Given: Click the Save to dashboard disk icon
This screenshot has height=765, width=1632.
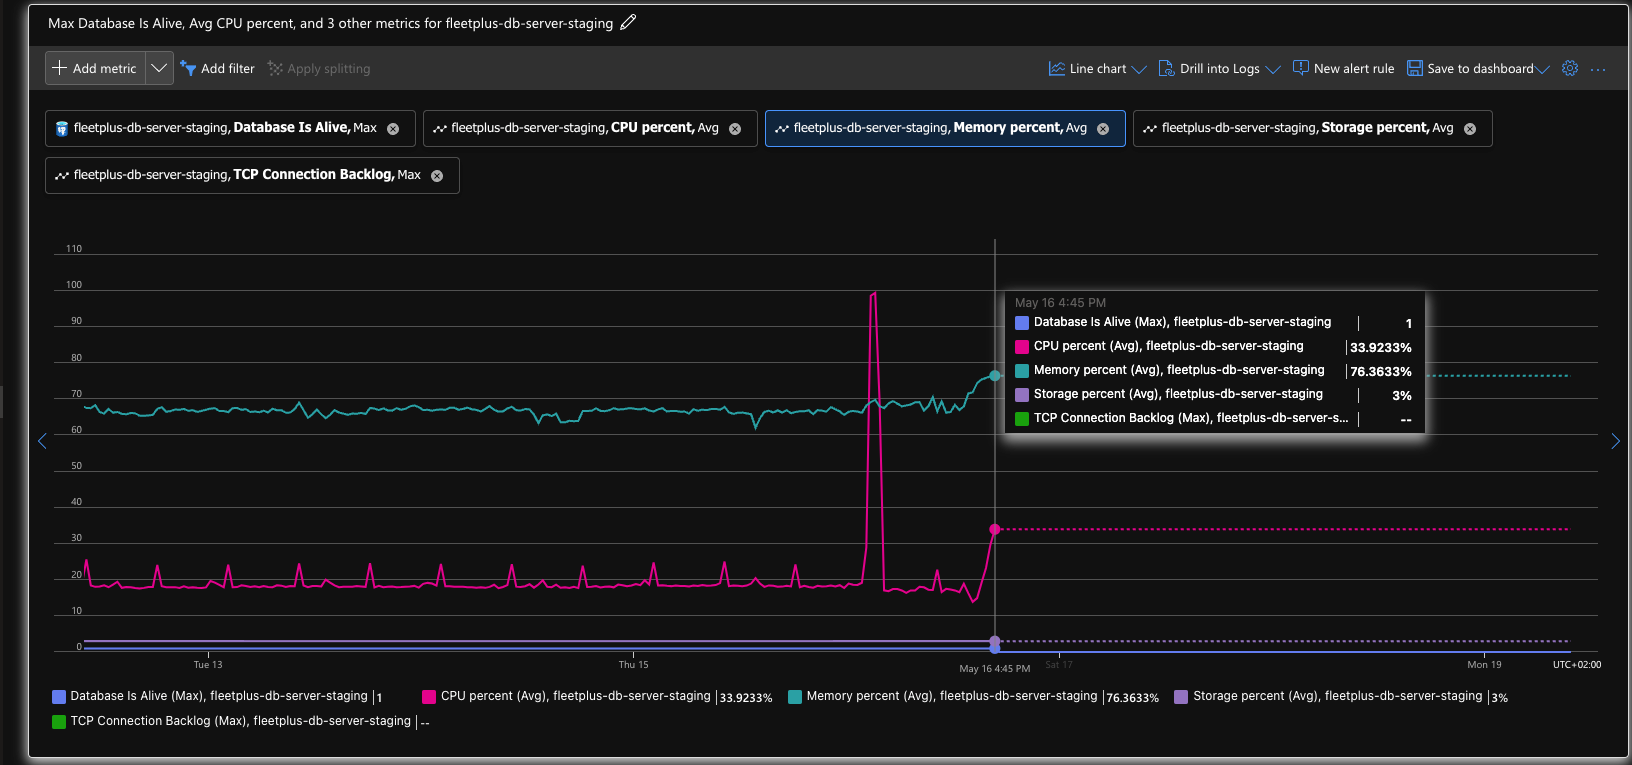Looking at the screenshot, I should tap(1414, 68).
